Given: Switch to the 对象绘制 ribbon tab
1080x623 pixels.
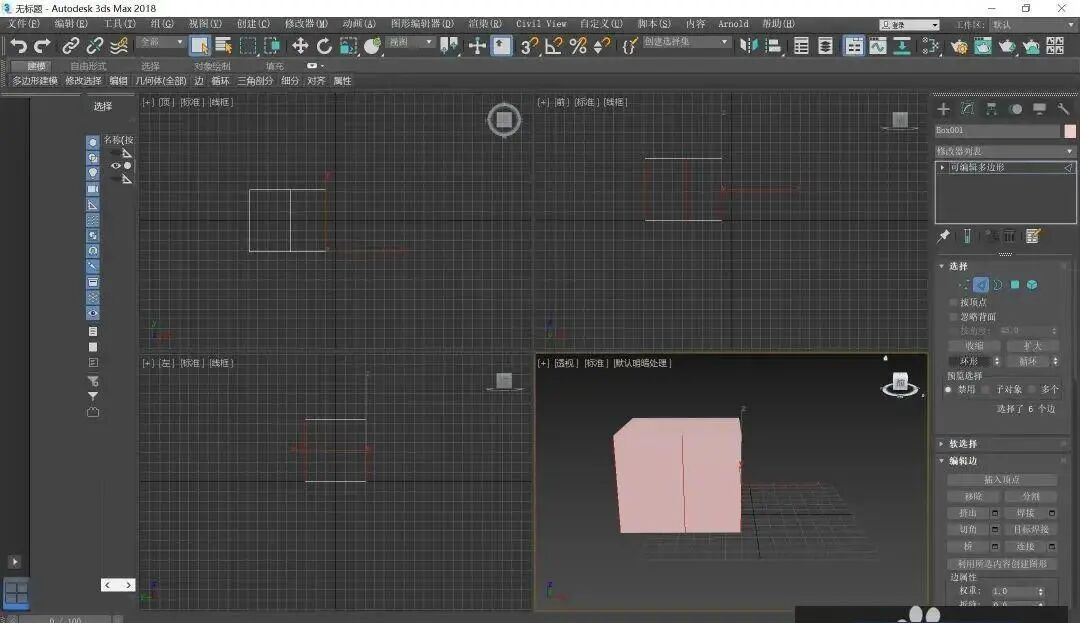Looking at the screenshot, I should 212,66.
